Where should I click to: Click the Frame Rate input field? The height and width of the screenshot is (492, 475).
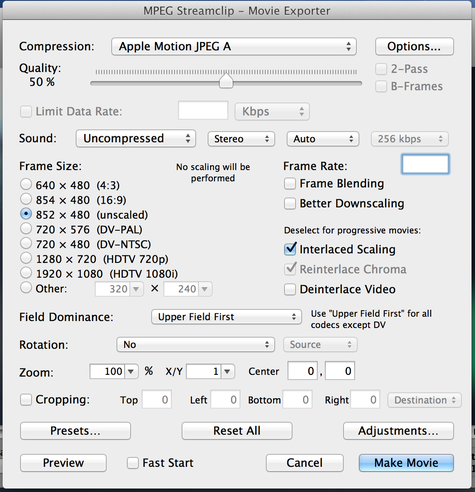(x=425, y=164)
